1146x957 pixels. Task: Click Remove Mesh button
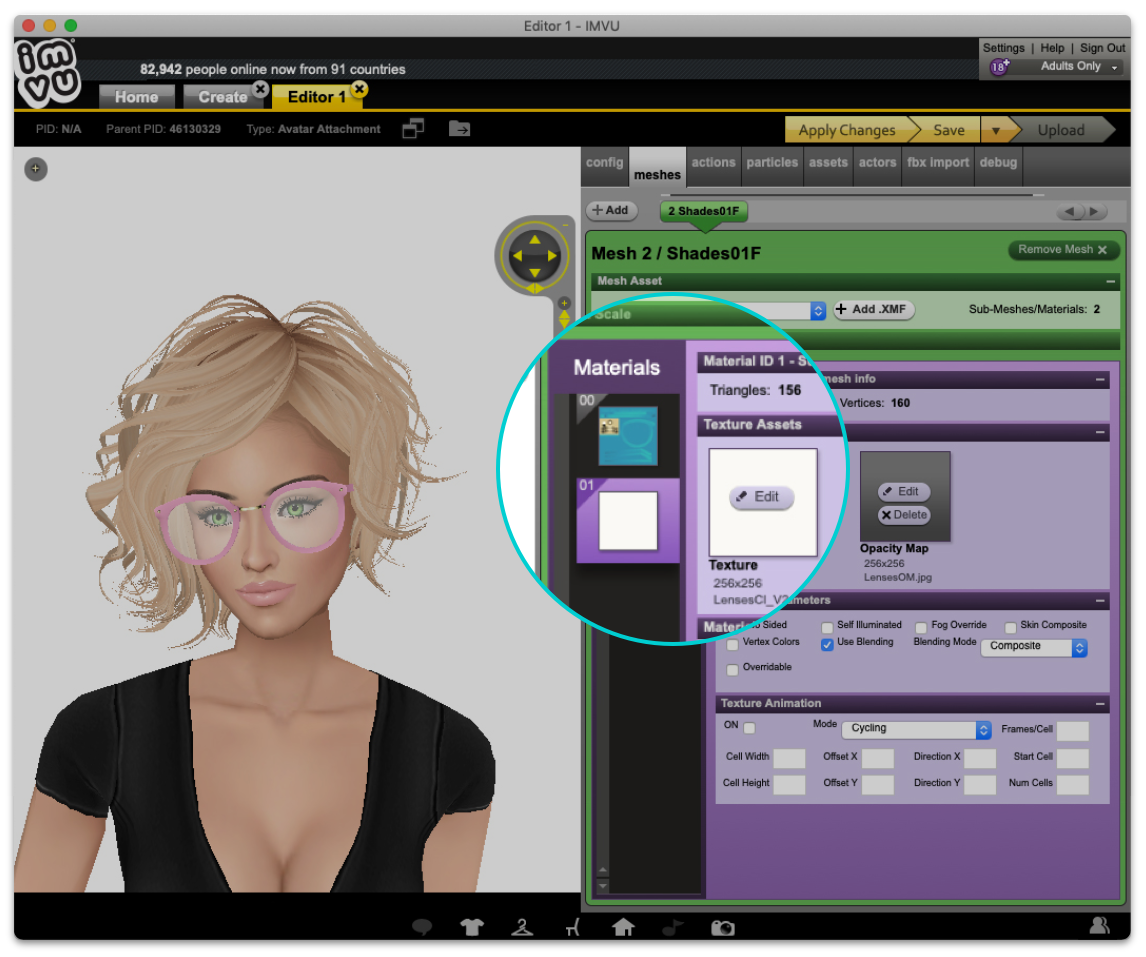coord(1063,250)
